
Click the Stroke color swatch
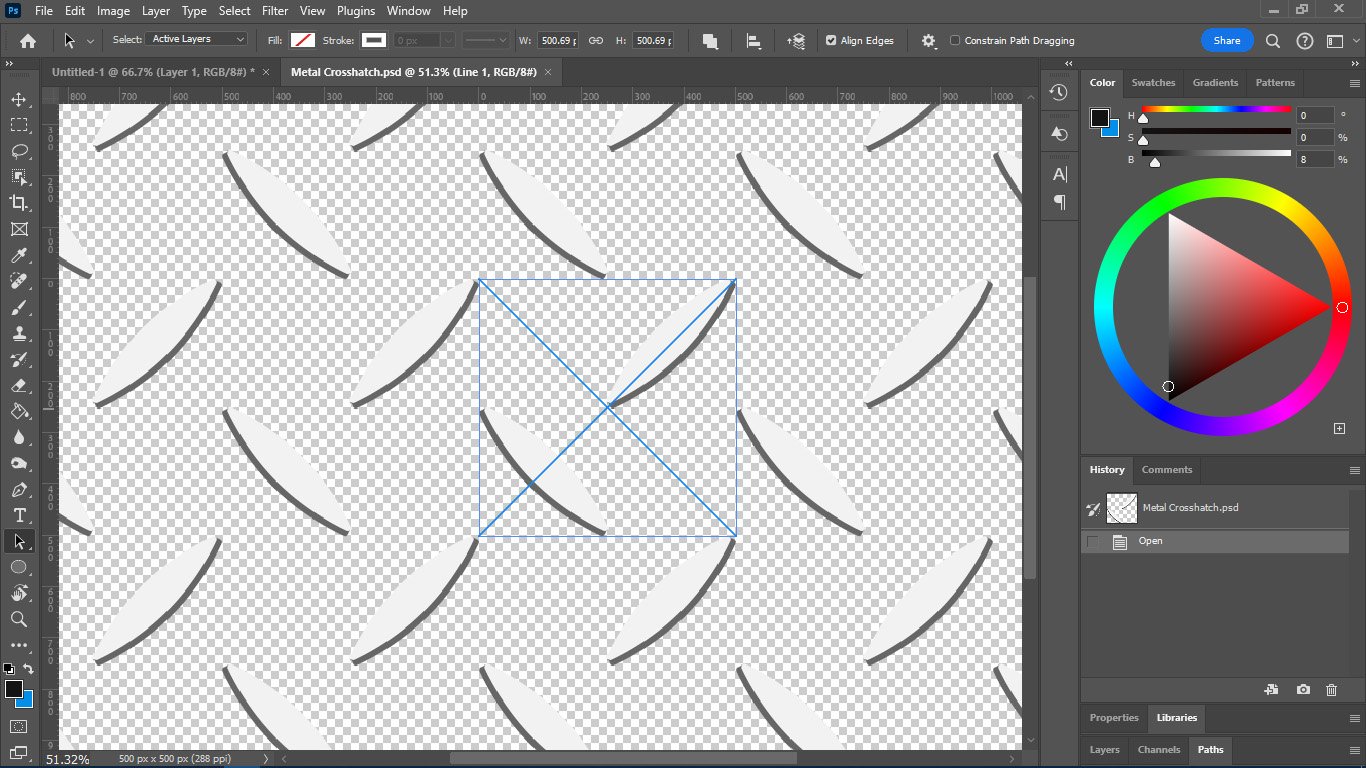click(374, 41)
